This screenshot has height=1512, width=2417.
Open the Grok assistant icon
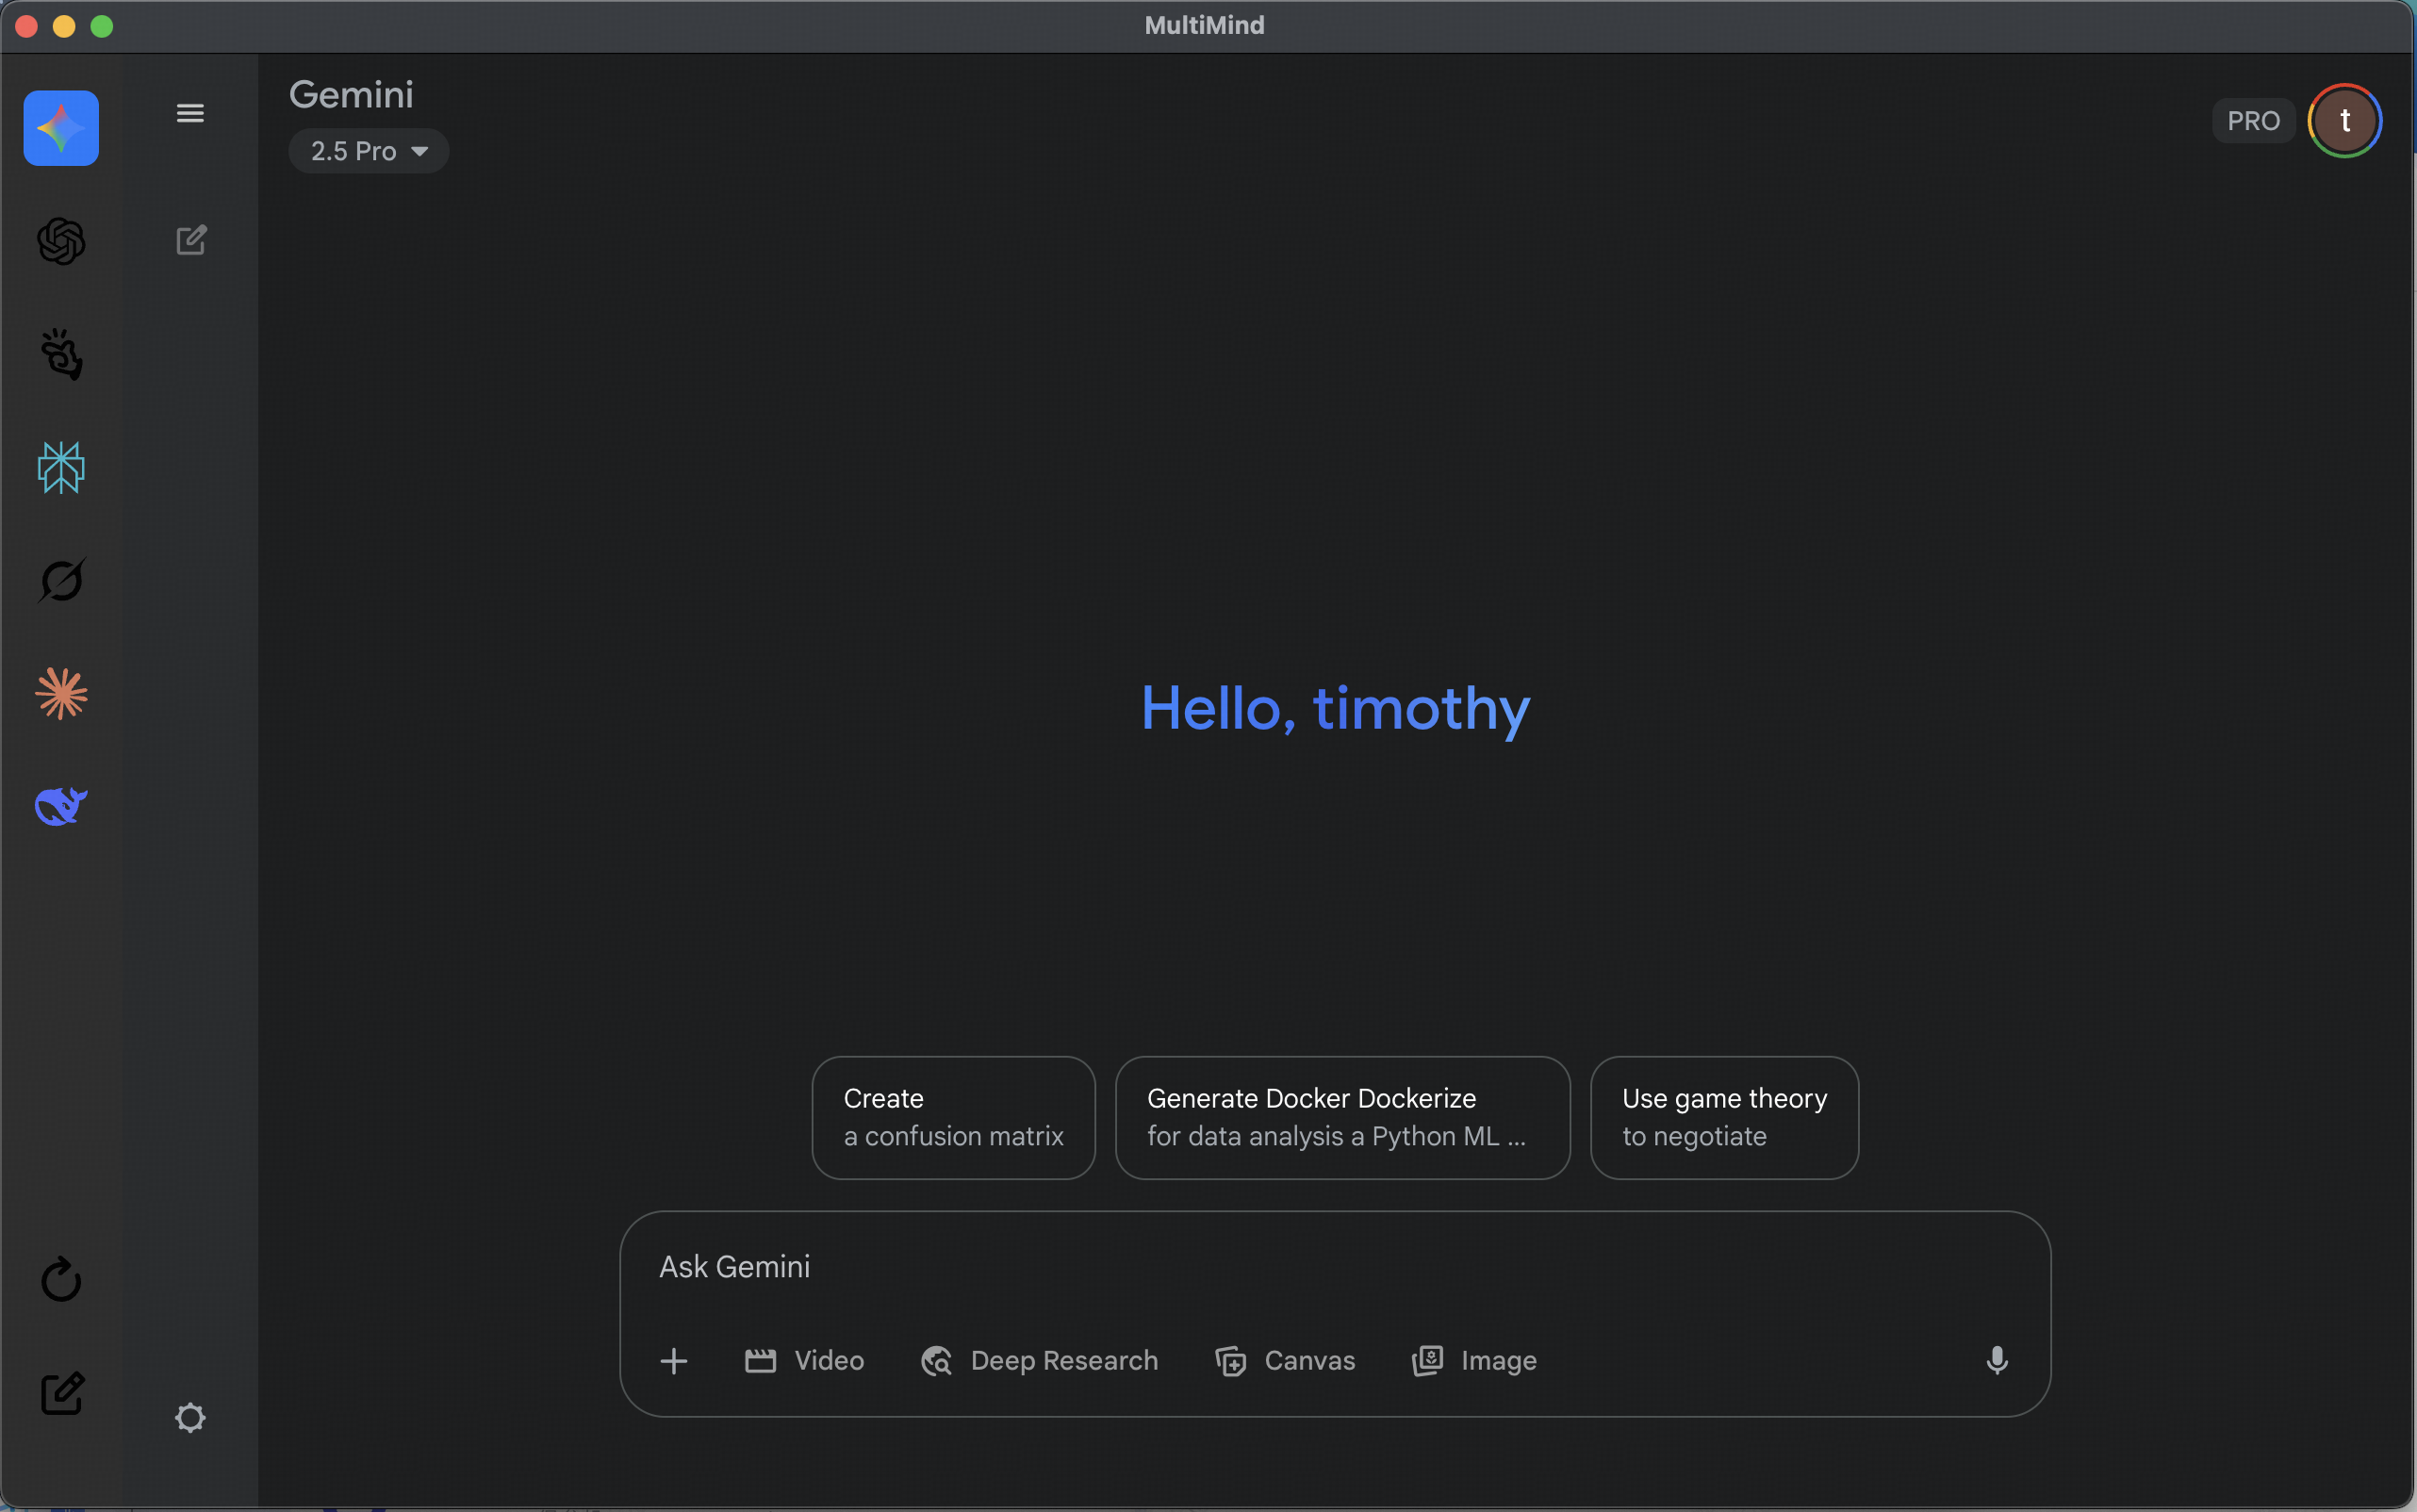coord(61,580)
